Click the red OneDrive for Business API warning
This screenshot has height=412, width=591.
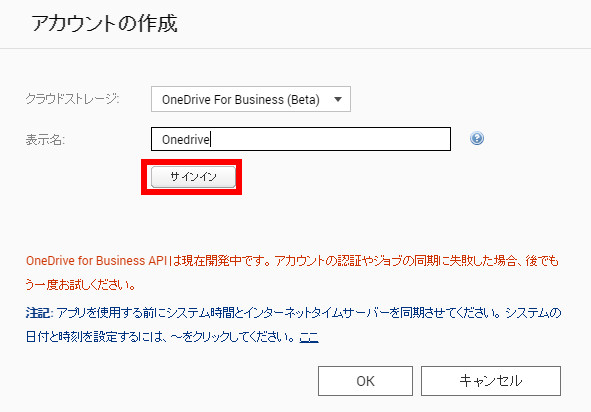tap(292, 261)
